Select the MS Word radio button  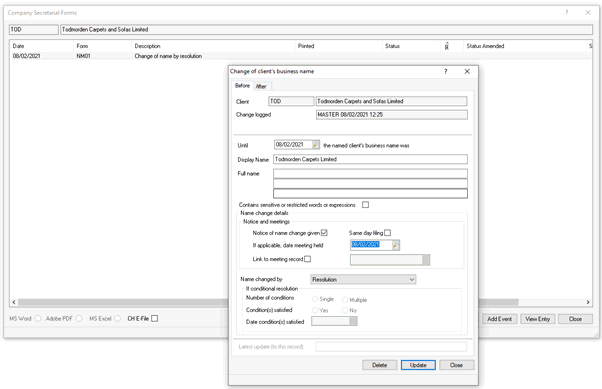38,318
